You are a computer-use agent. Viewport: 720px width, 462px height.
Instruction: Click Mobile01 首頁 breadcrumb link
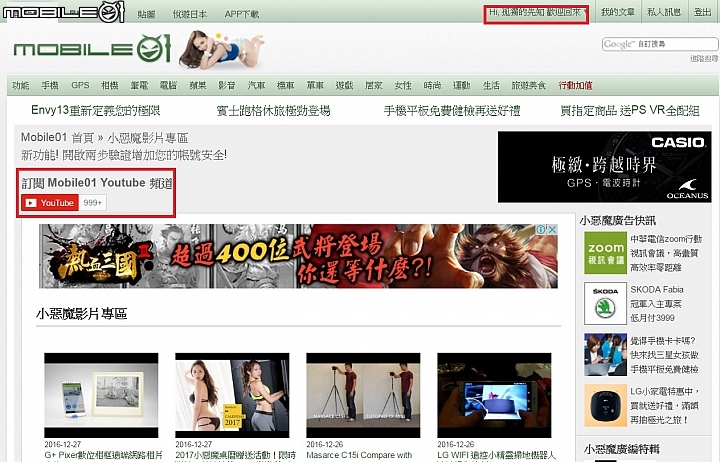[x=57, y=137]
